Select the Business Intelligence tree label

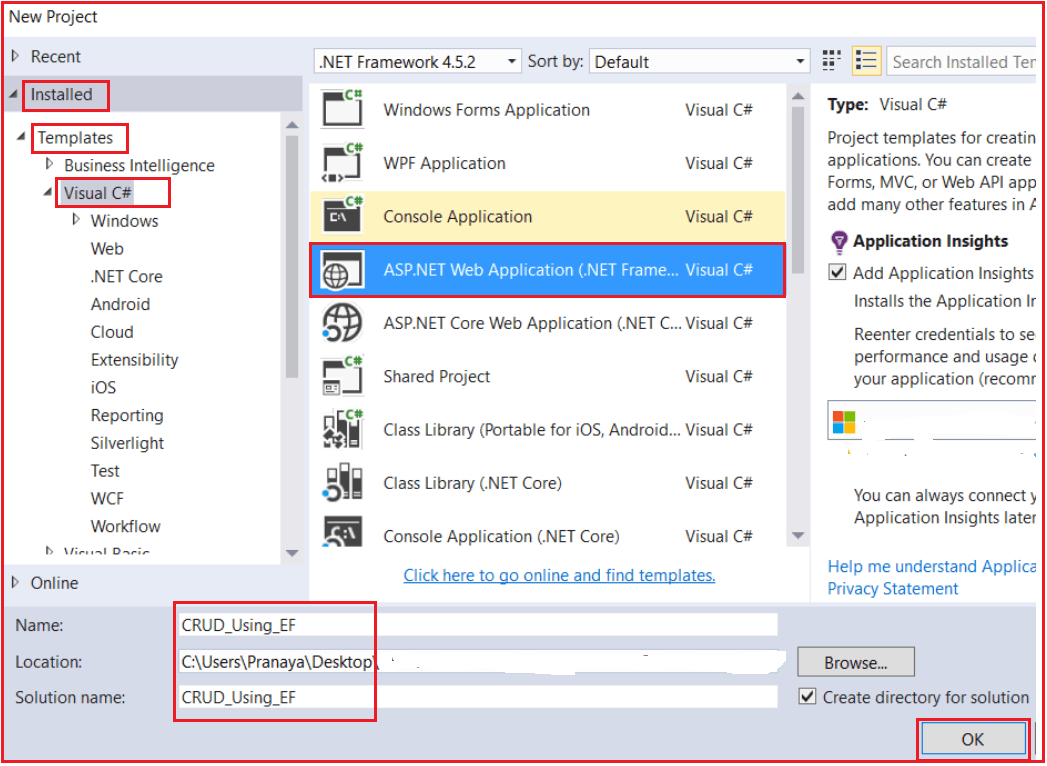pyautogui.click(x=139, y=165)
